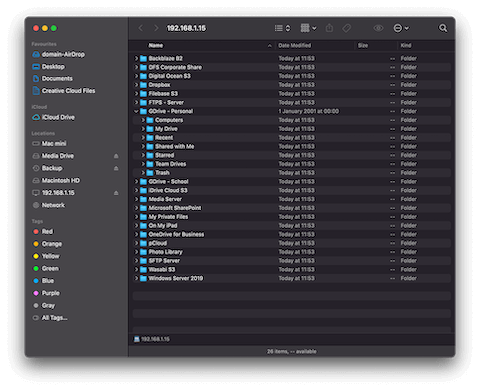
Task: Open the list view switcher
Action: click(282, 28)
